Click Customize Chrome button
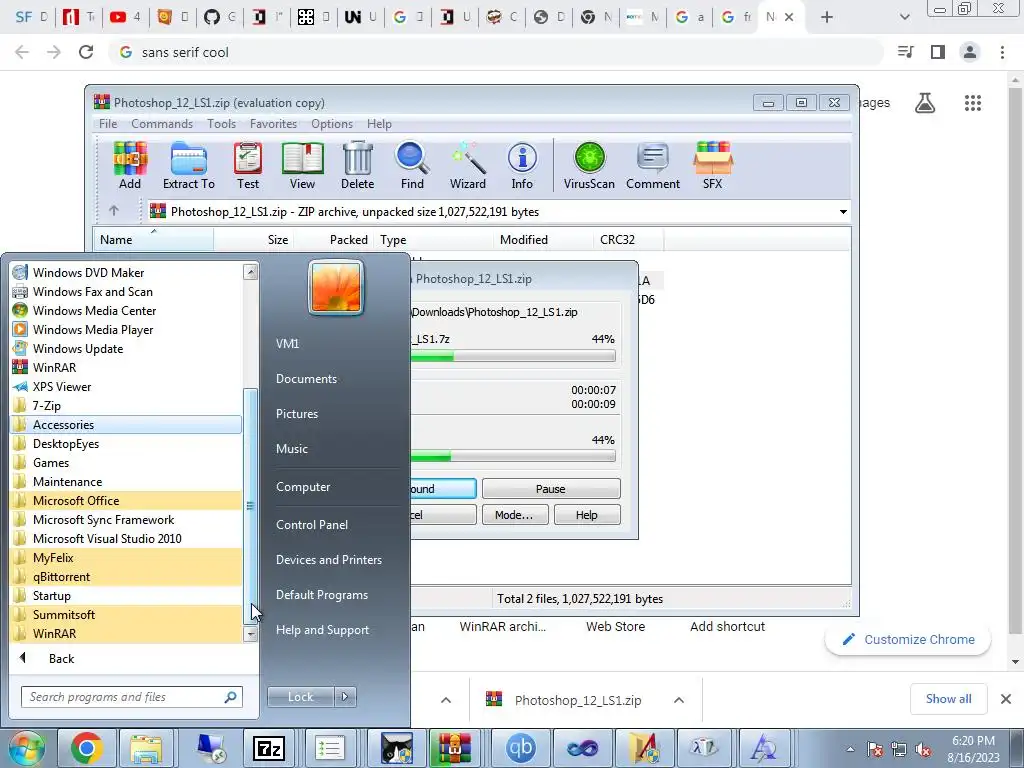1024x768 pixels. [908, 639]
